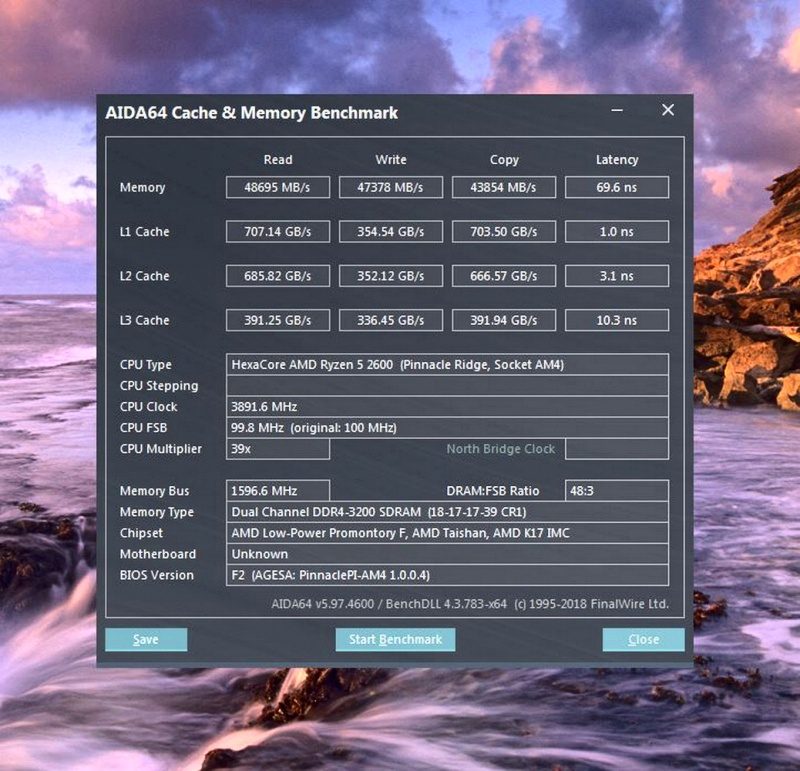The image size is (800, 771).
Task: Click the DRAM:FSB Ratio label
Action: click(493, 491)
